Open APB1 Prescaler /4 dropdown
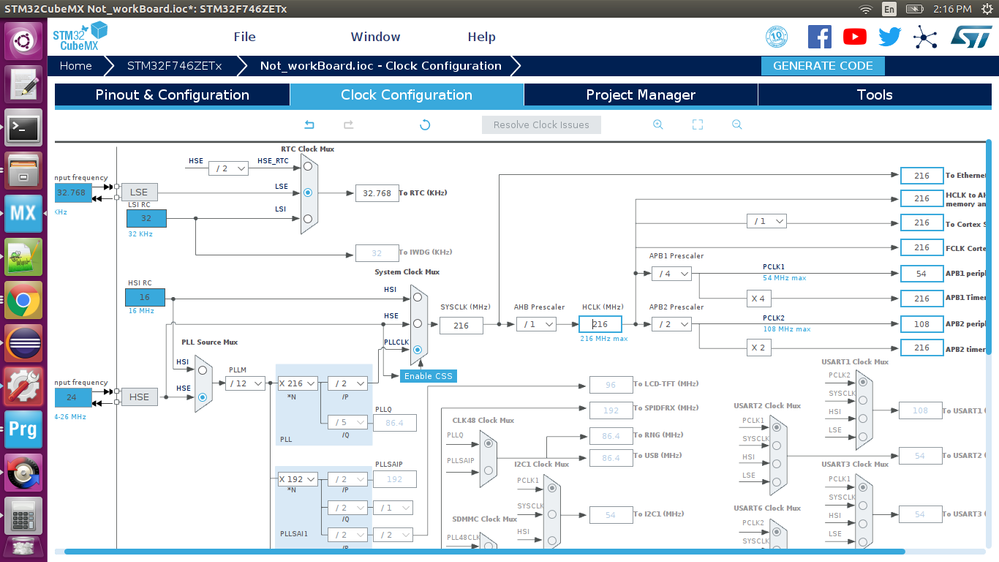Image resolution: width=999 pixels, height=562 pixels. pyautogui.click(x=672, y=273)
